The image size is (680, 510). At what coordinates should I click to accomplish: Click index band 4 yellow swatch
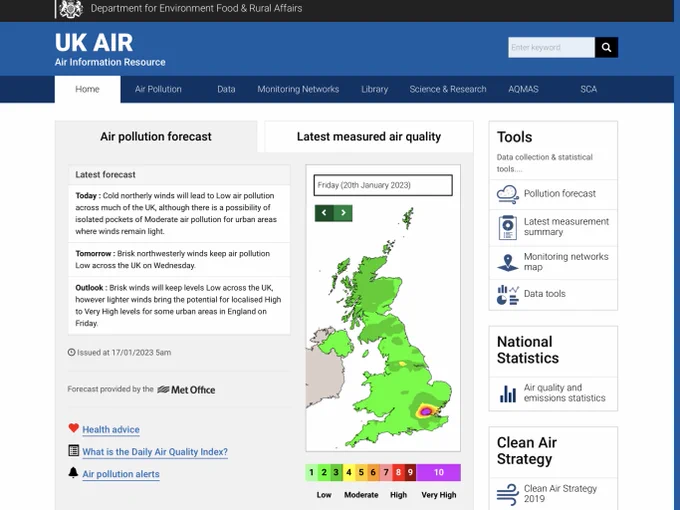(349, 472)
